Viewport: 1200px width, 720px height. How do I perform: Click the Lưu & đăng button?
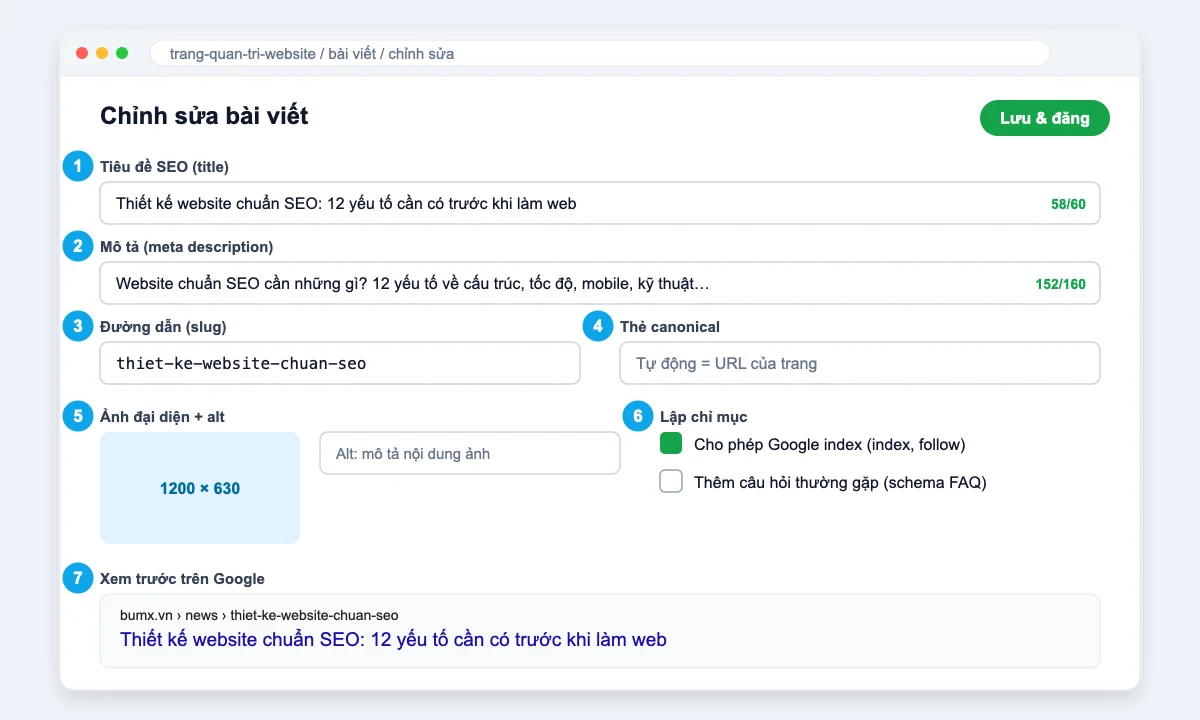click(1045, 118)
